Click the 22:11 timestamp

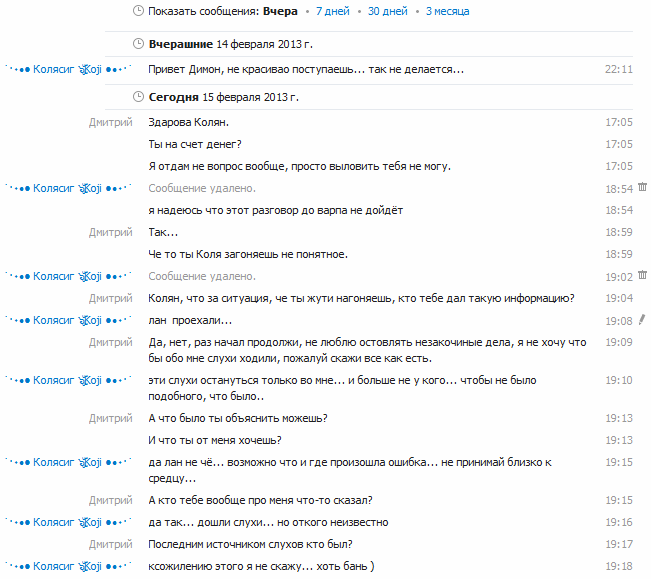(x=619, y=70)
